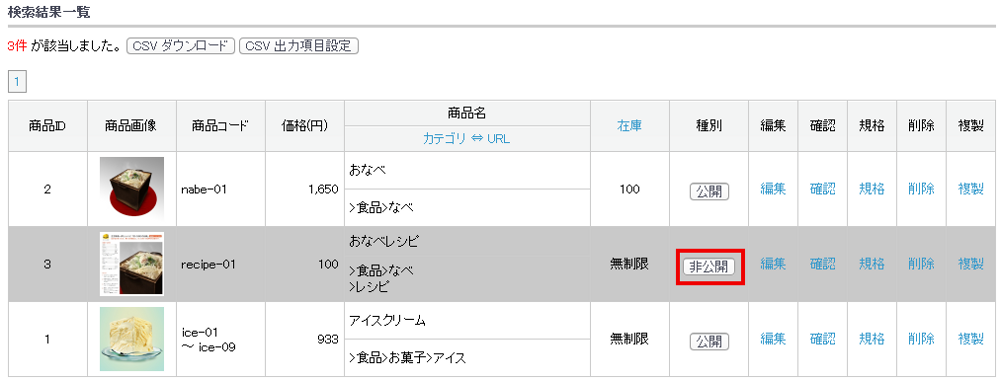Duplicate recipe-01 product with 複製 link
Image resolution: width=1000 pixels, height=381 pixels.
click(x=971, y=264)
